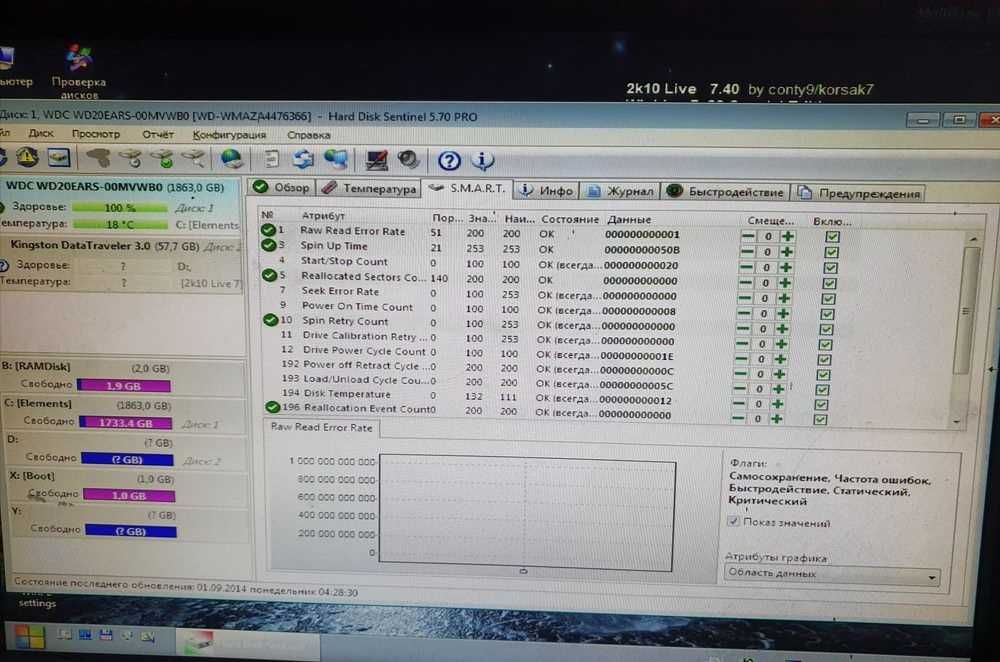Screen dimensions: 1000x662
Task: Click the Атрибут column header
Action: pos(323,216)
